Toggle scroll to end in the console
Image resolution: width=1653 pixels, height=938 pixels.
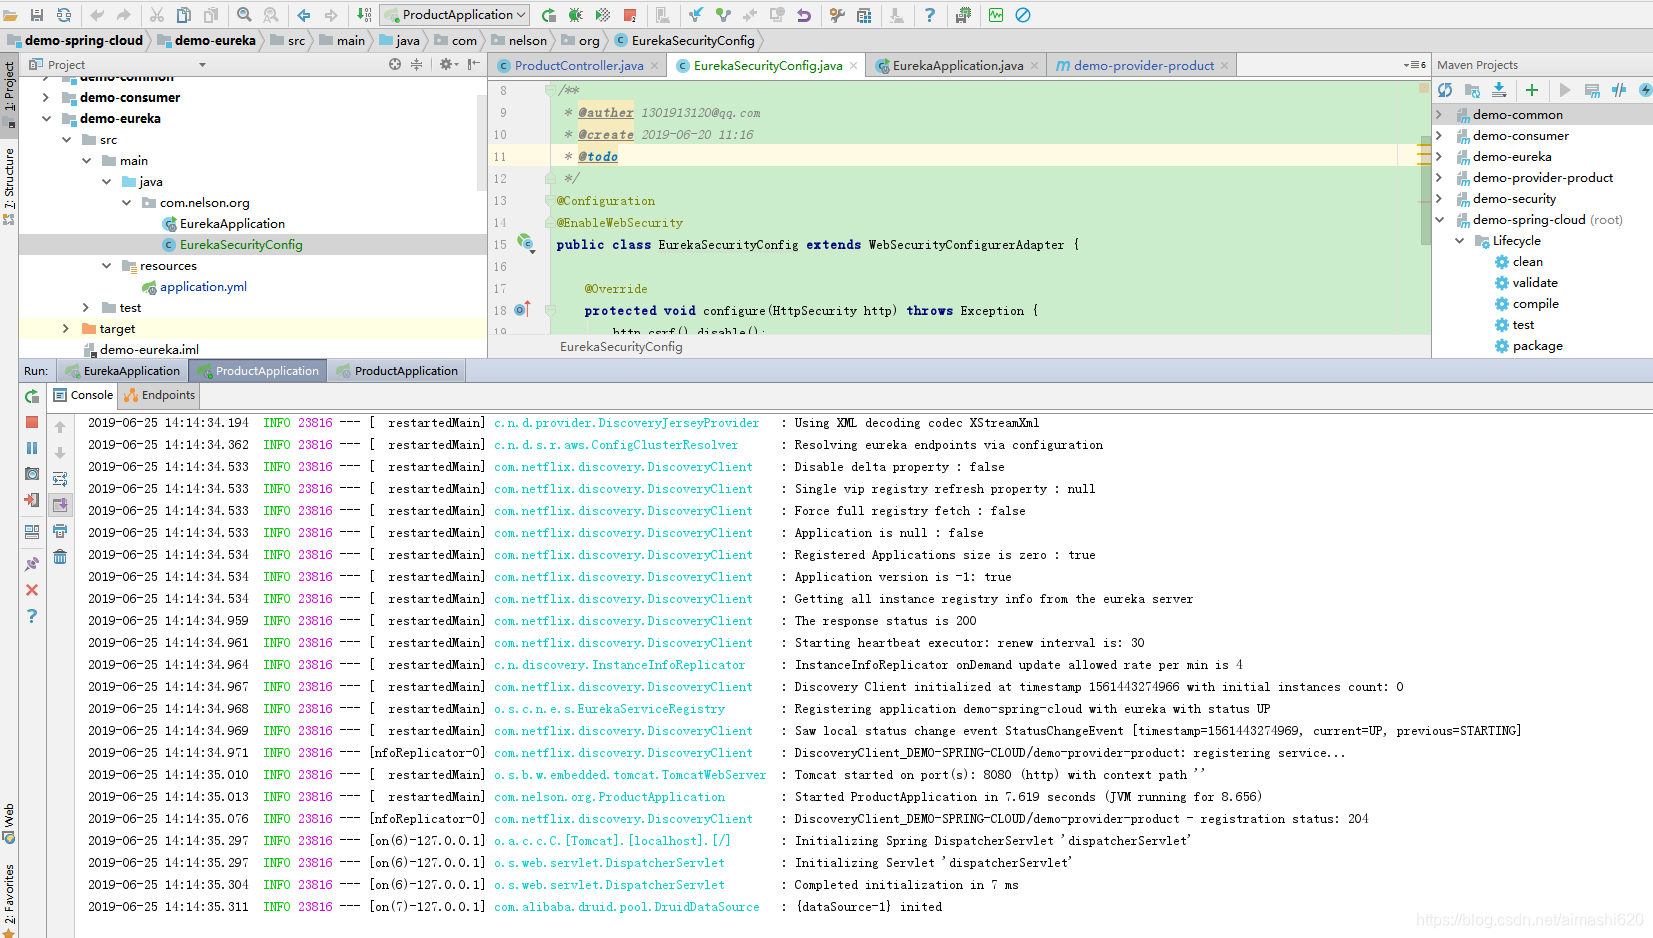(60, 505)
